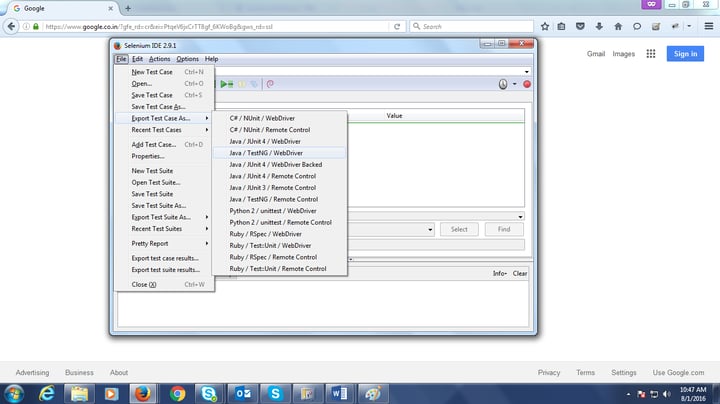Click the pause/resume toolbar icon
This screenshot has height=404, width=720.
pos(242,84)
